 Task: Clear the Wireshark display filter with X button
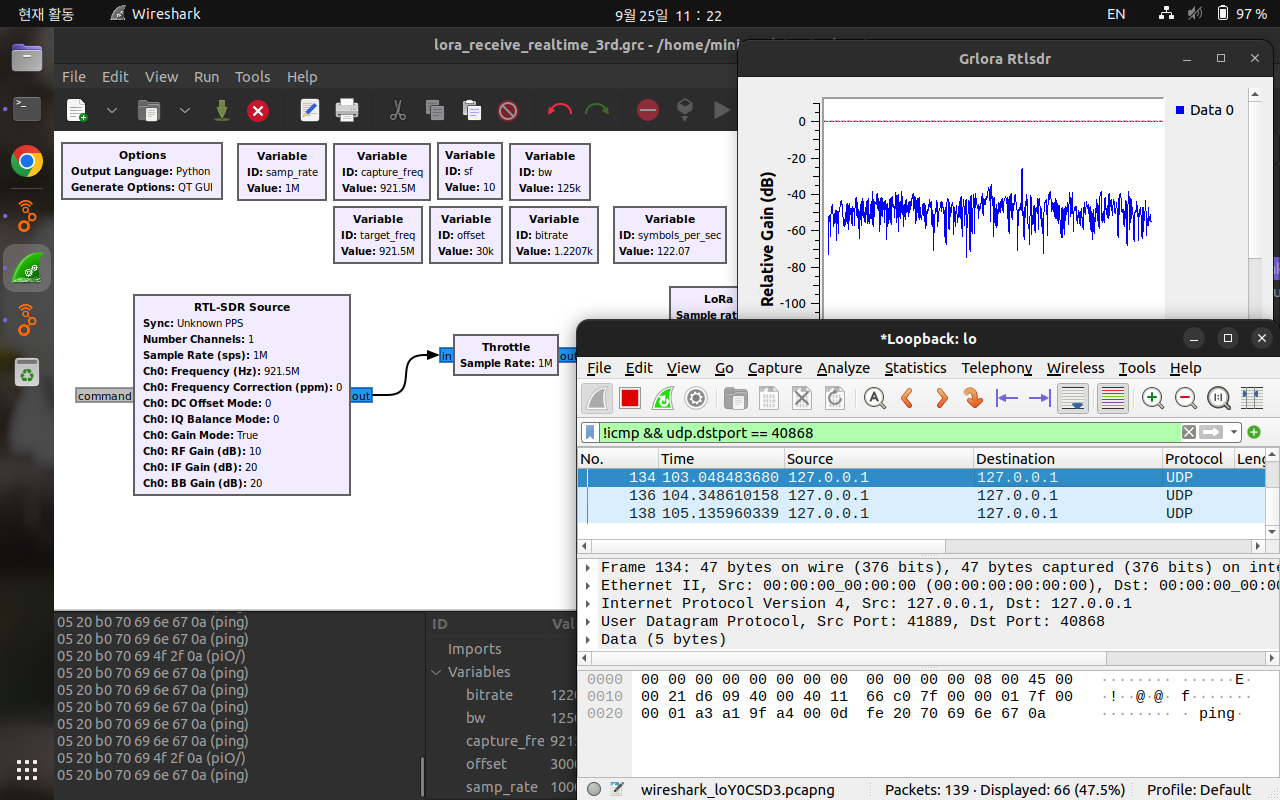[1188, 432]
